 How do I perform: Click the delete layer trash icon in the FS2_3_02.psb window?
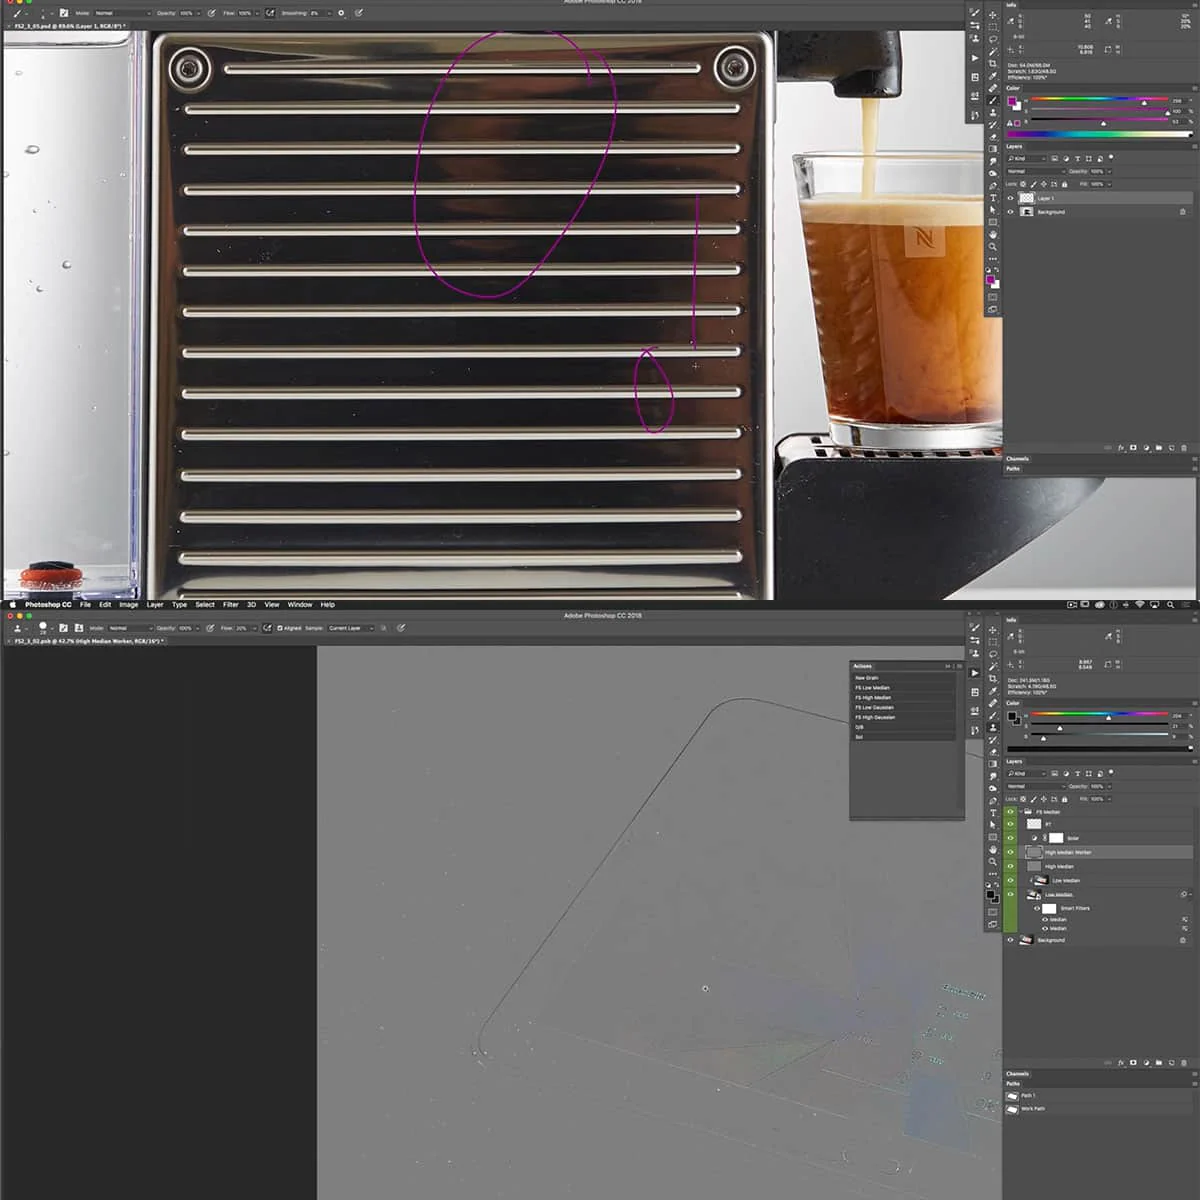(x=1184, y=1063)
